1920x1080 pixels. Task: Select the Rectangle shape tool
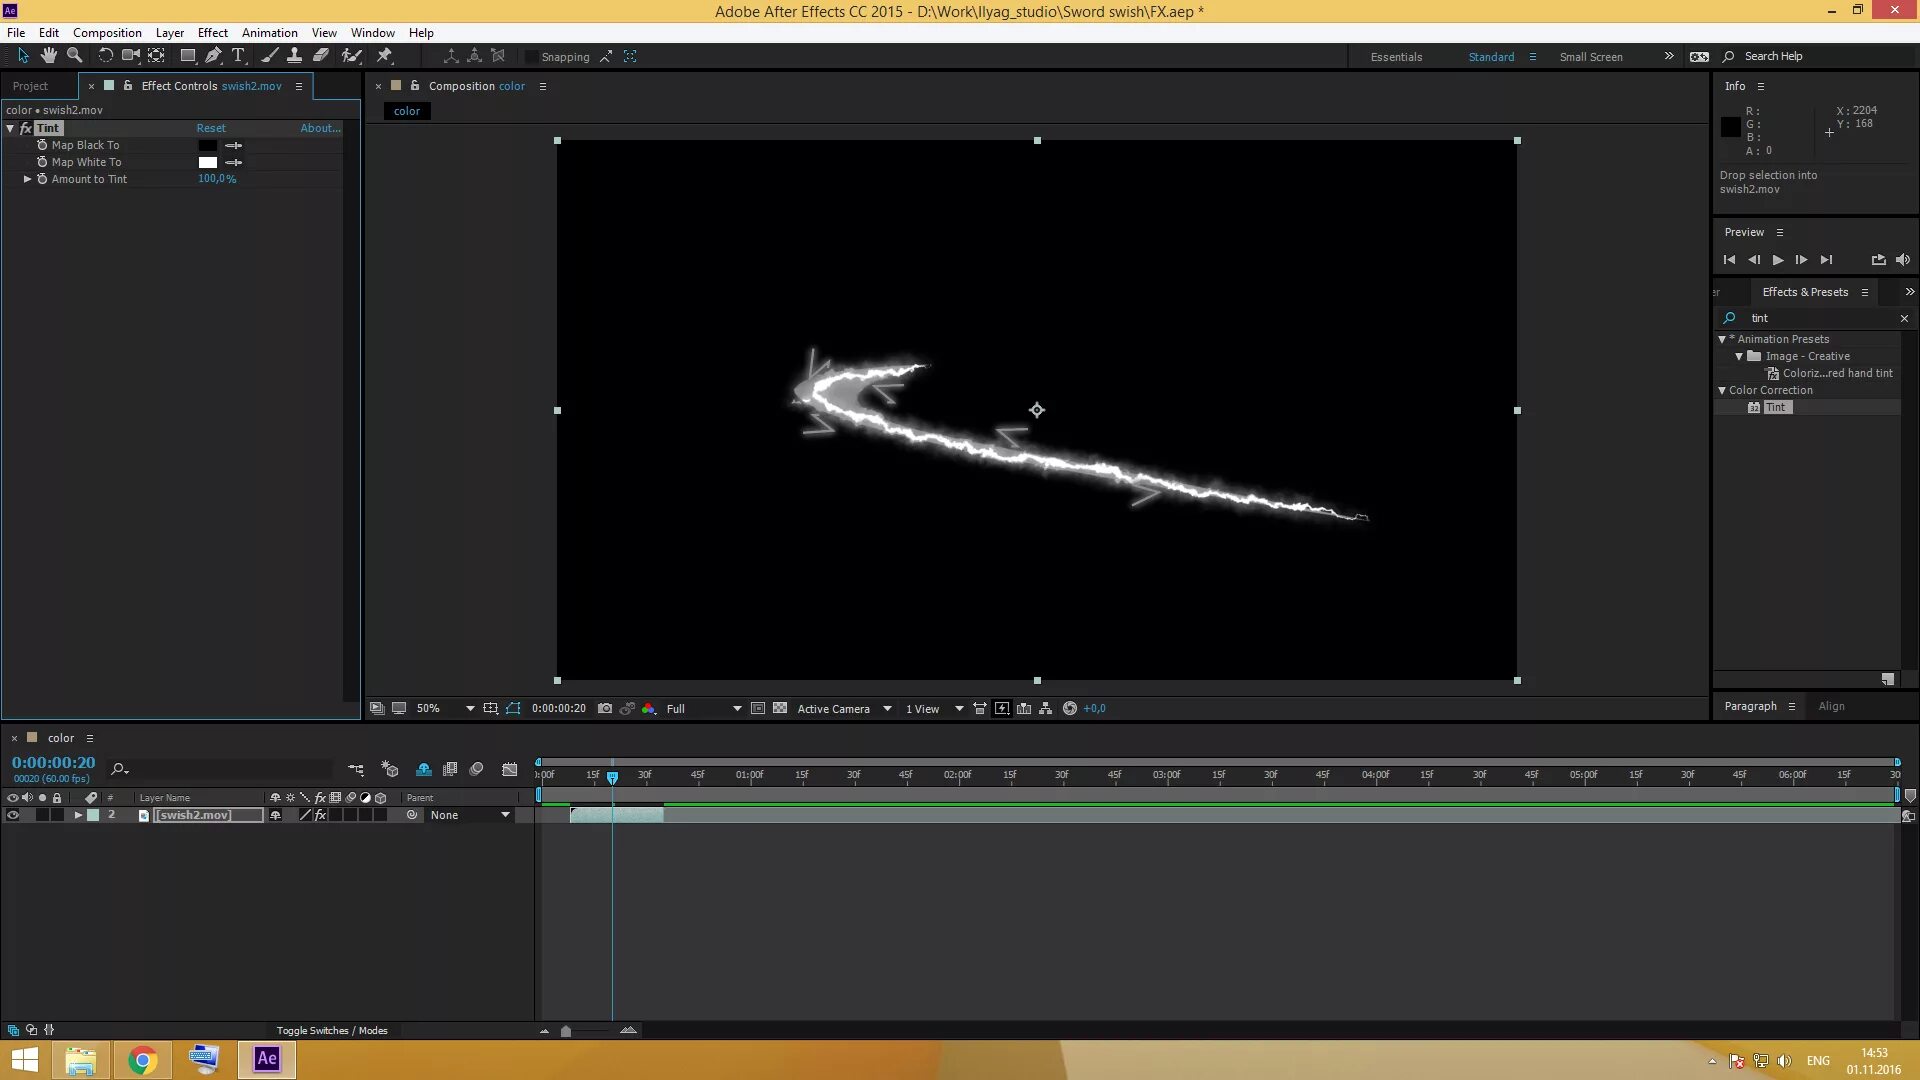[187, 56]
